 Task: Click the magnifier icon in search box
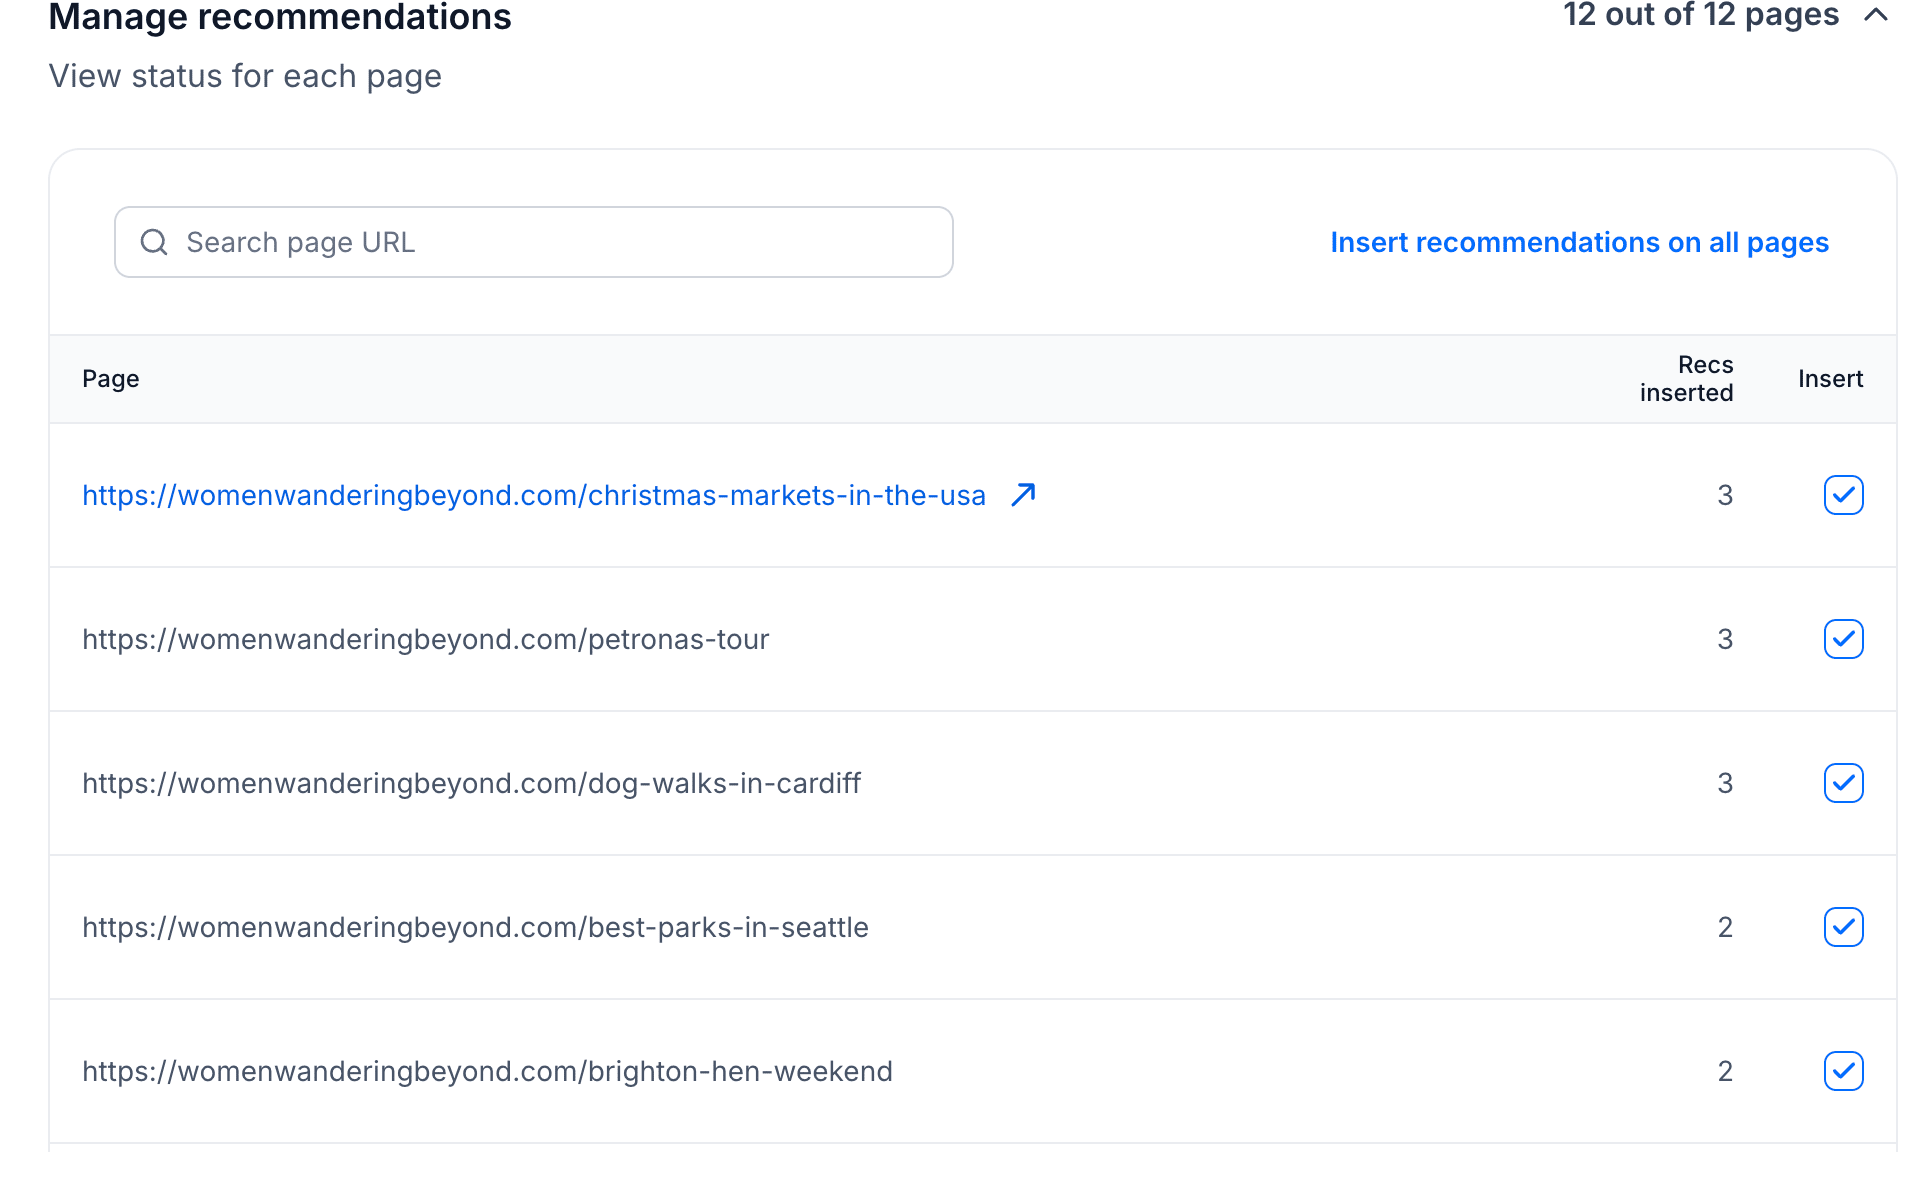click(154, 242)
